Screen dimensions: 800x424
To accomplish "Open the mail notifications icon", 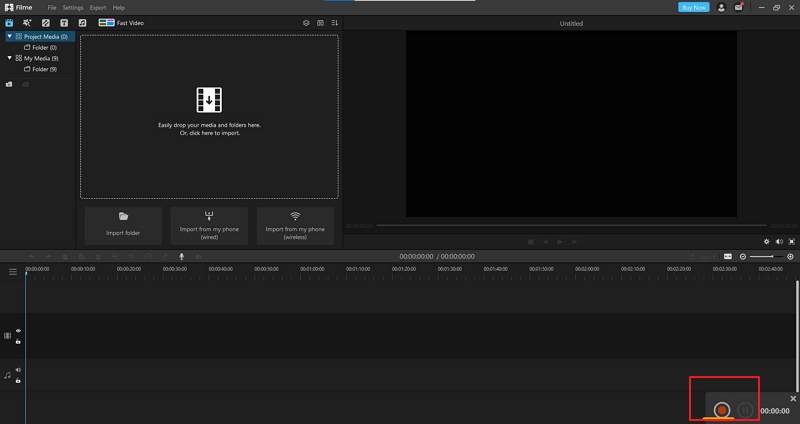I will 739,8.
